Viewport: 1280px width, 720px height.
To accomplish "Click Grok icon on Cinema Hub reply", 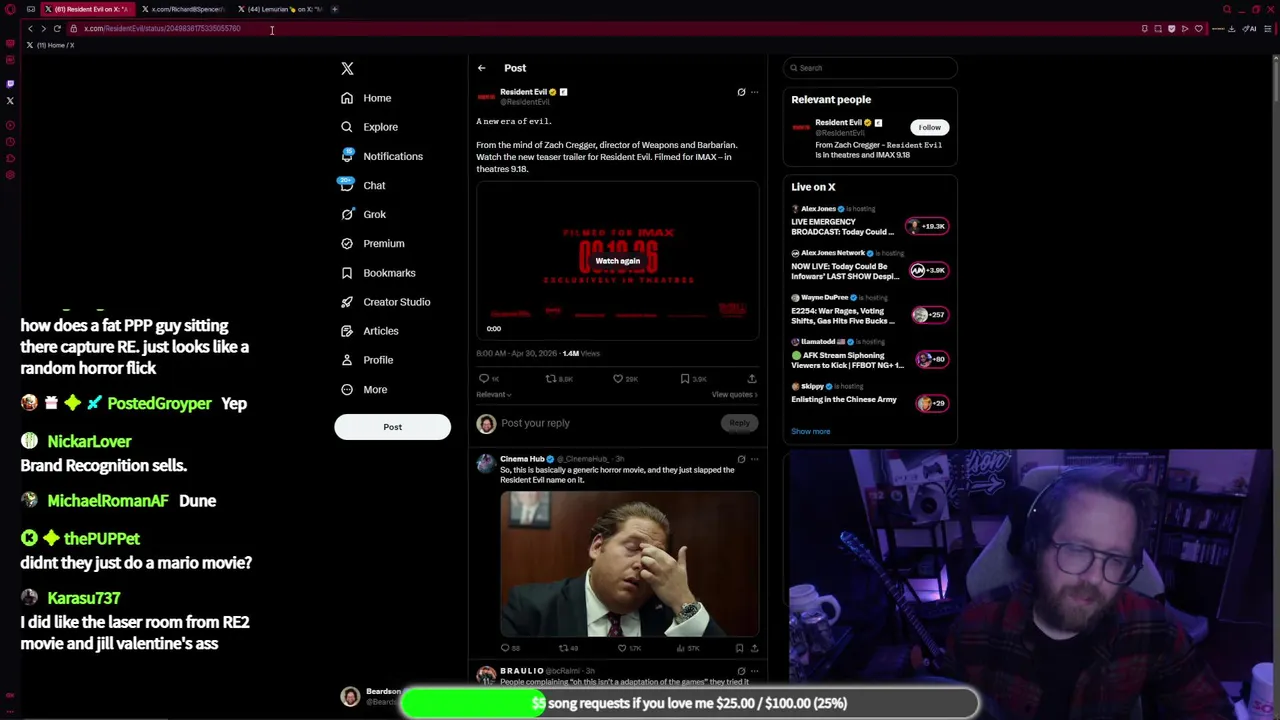I will tap(741, 459).
